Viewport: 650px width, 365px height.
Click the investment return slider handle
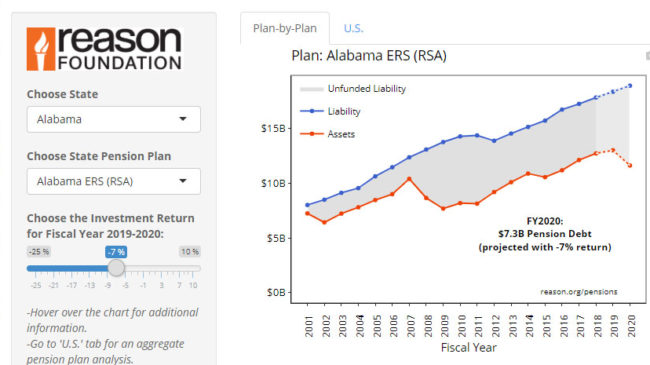(116, 268)
